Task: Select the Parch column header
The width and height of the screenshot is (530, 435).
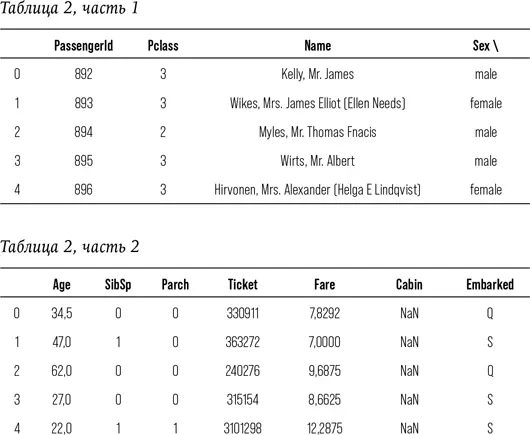Action: [x=175, y=284]
